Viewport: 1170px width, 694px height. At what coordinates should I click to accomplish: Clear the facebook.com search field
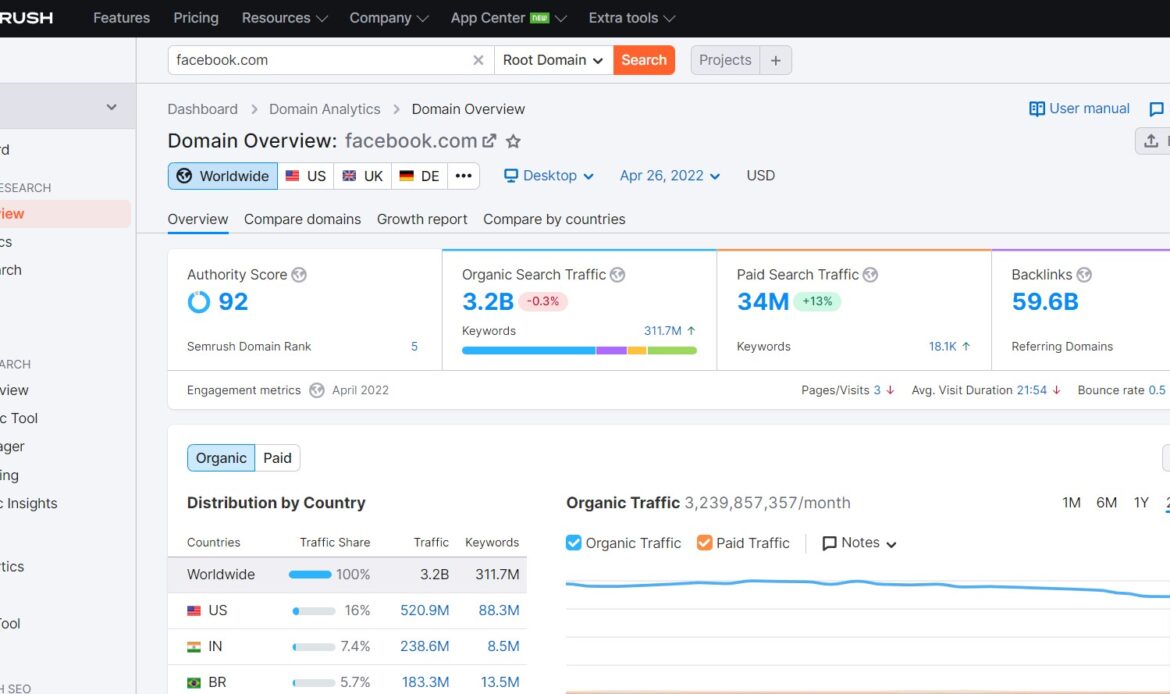(478, 60)
